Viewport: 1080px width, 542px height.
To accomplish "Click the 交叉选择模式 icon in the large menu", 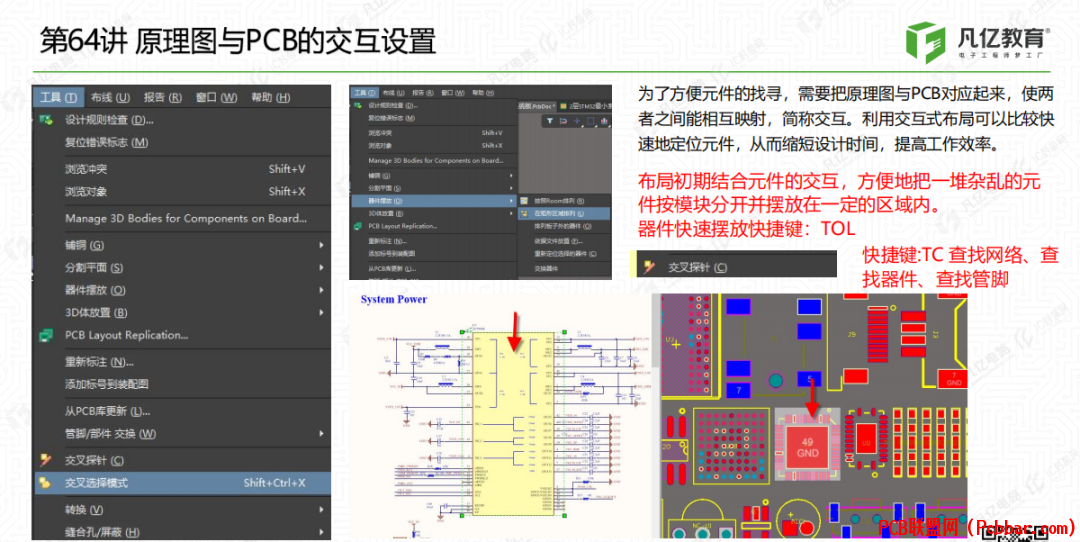I will 46,483.
